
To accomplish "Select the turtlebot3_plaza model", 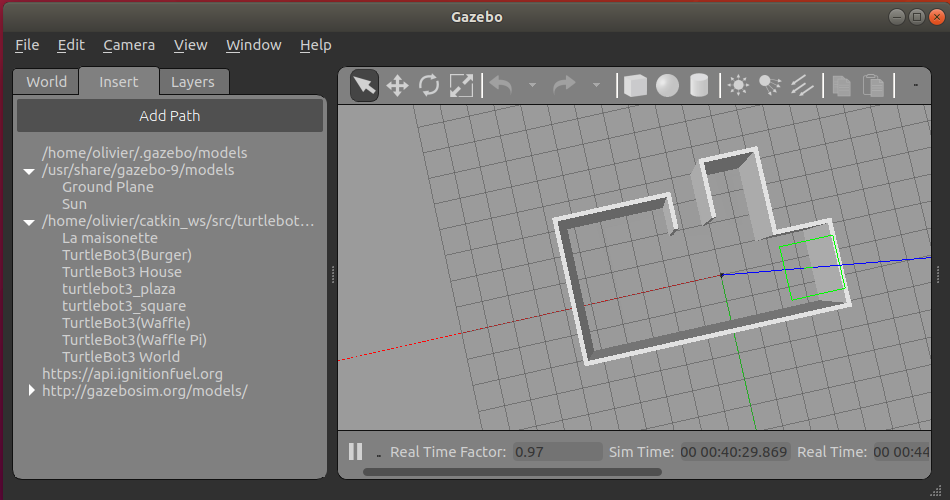I will pyautogui.click(x=119, y=288).
